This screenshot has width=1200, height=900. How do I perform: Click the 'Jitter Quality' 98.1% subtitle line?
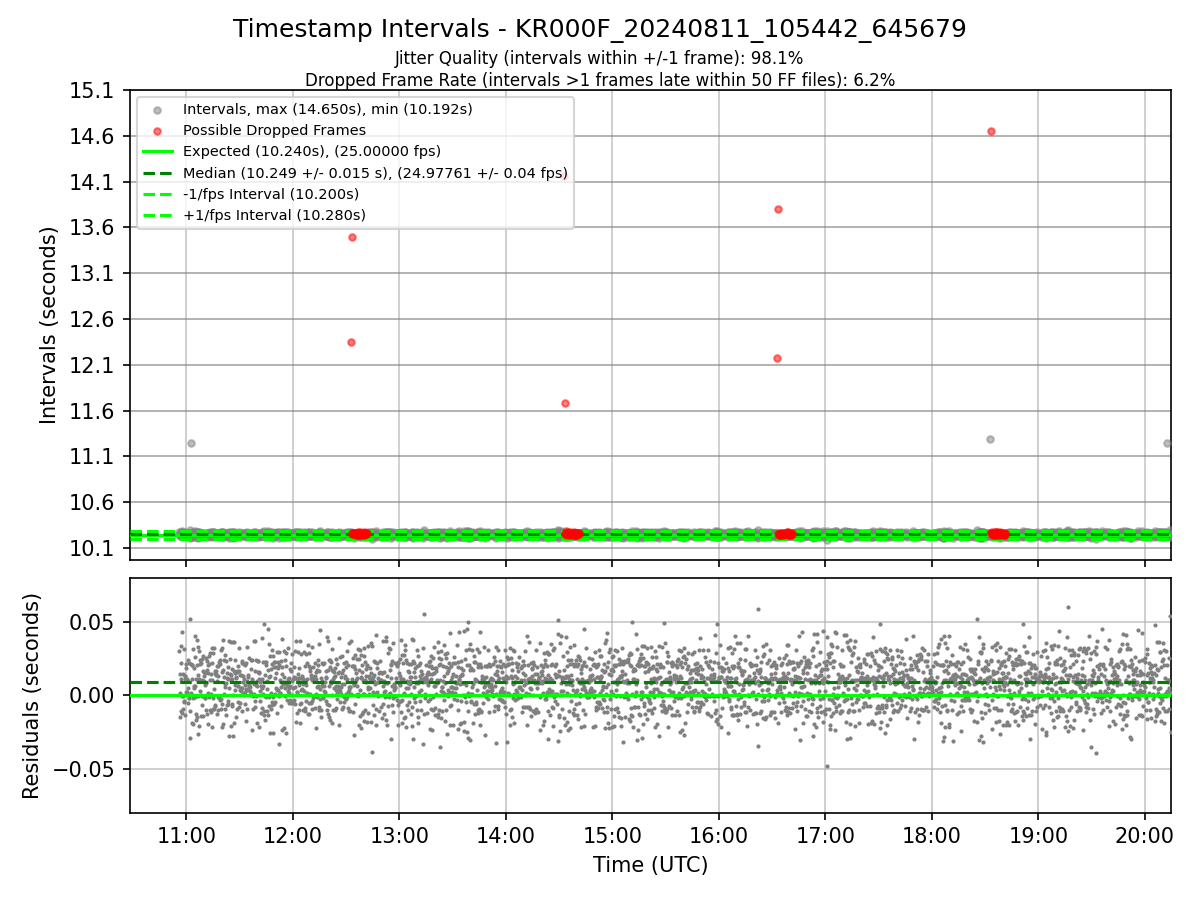click(599, 58)
